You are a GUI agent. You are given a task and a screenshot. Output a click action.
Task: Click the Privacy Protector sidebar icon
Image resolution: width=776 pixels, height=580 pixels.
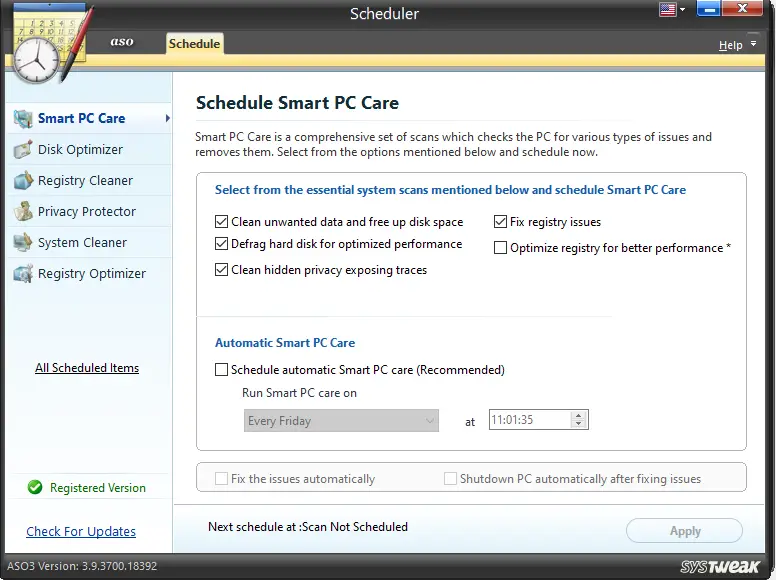[x=23, y=212]
